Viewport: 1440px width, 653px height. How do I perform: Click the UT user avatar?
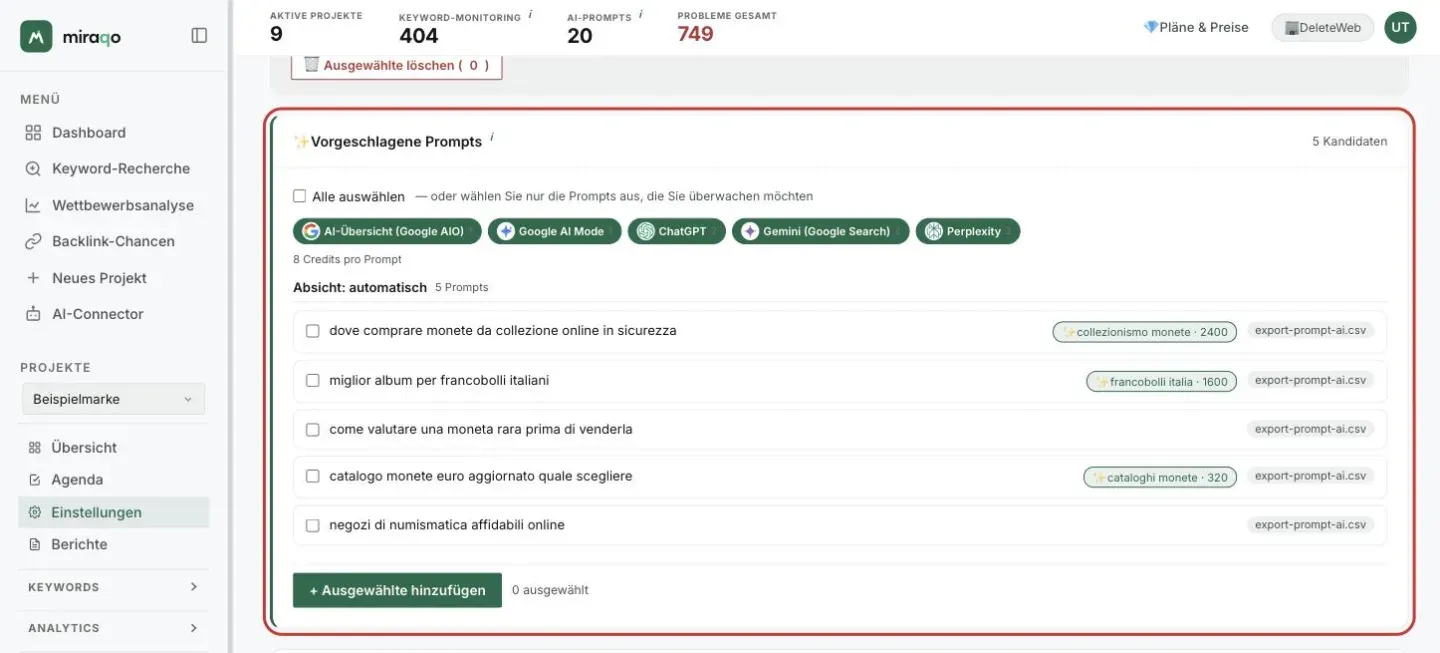pos(1400,27)
